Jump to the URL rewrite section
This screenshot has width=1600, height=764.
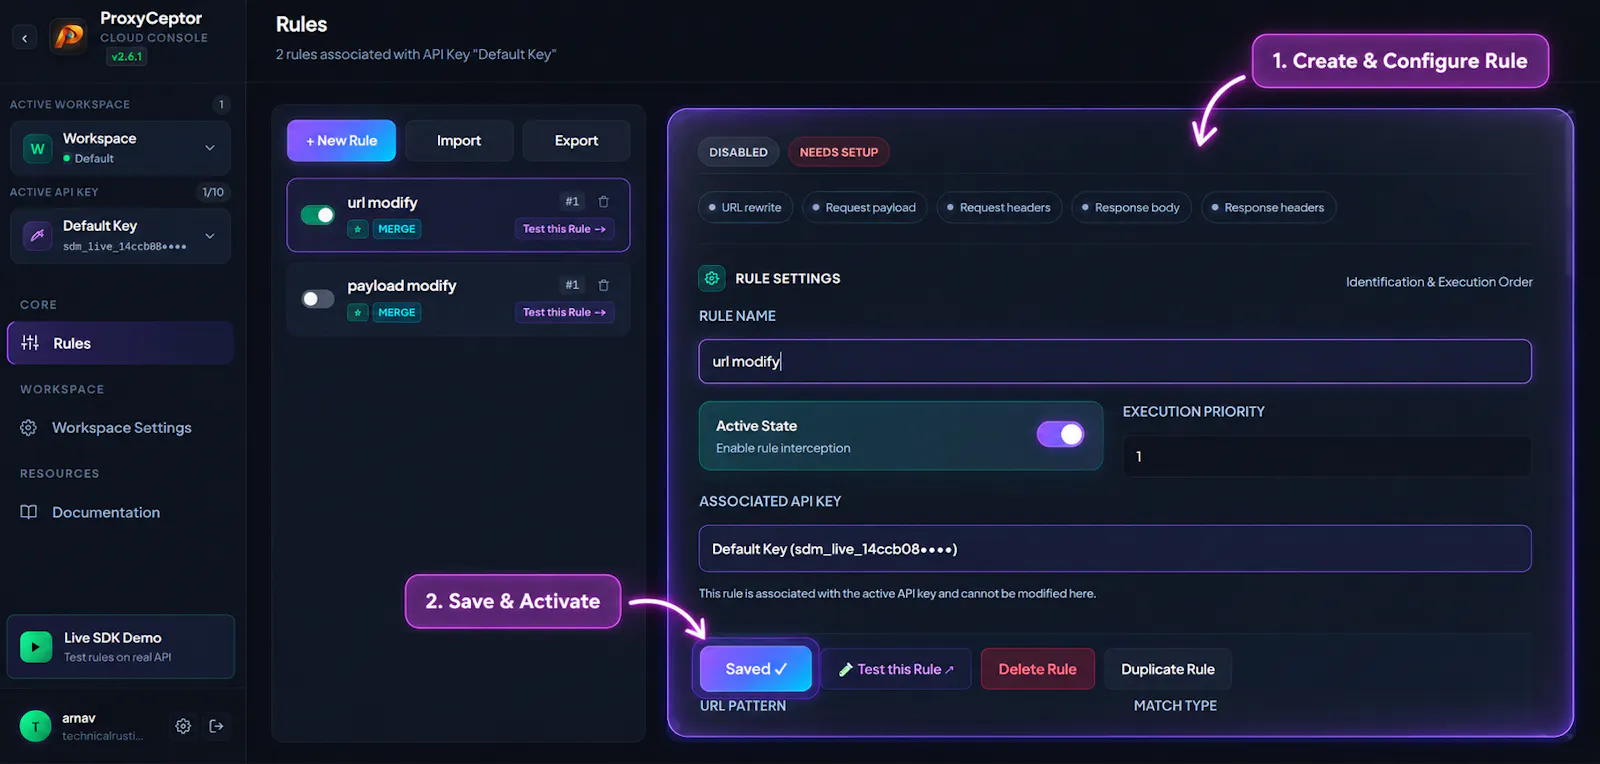click(745, 208)
